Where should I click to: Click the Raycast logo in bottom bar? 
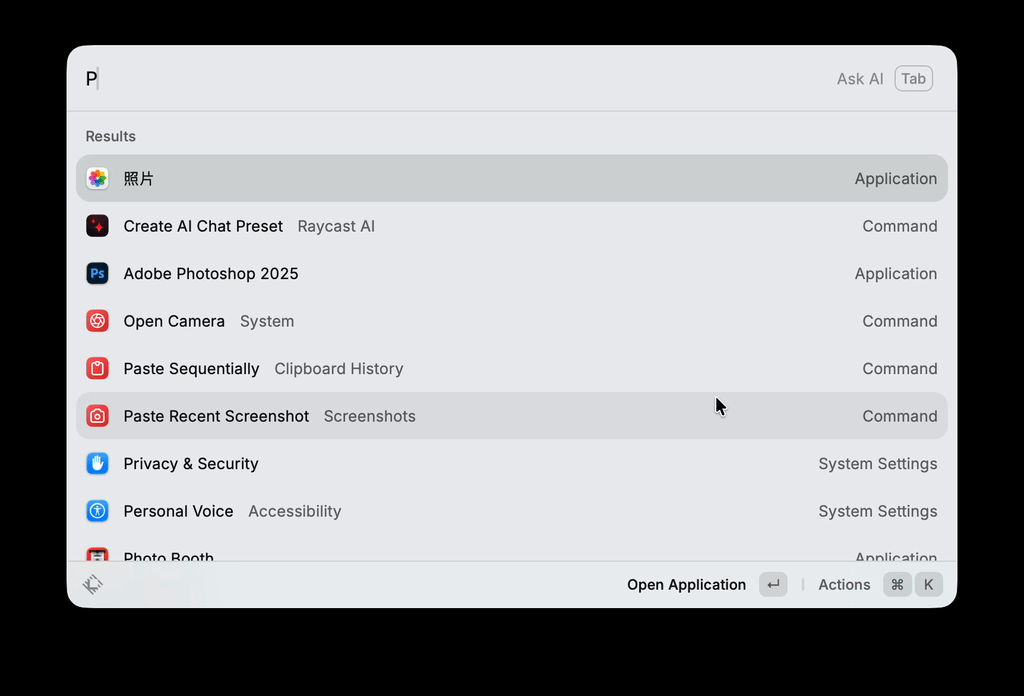pos(93,585)
